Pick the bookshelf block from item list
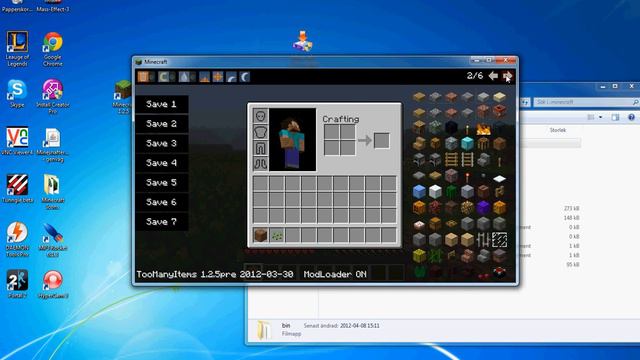The height and width of the screenshot is (360, 640). pyautogui.click(x=419, y=128)
